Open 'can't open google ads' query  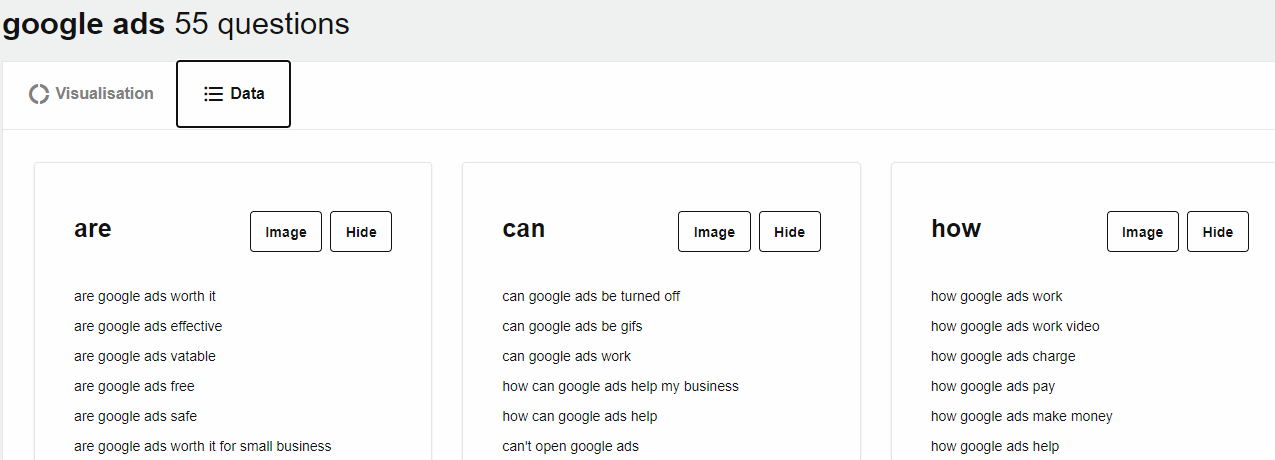[x=570, y=446]
